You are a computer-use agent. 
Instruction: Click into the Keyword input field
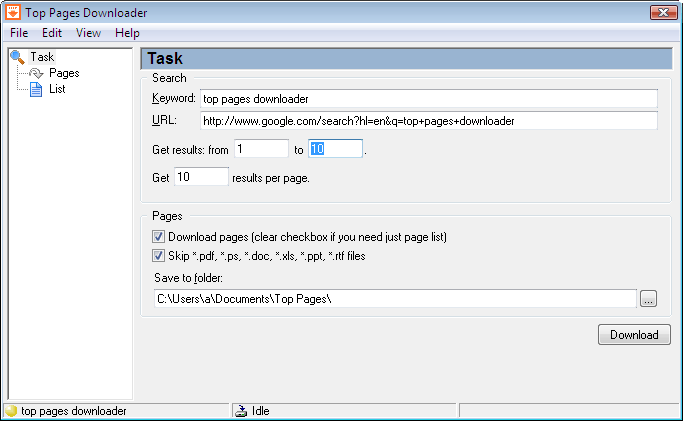(429, 99)
